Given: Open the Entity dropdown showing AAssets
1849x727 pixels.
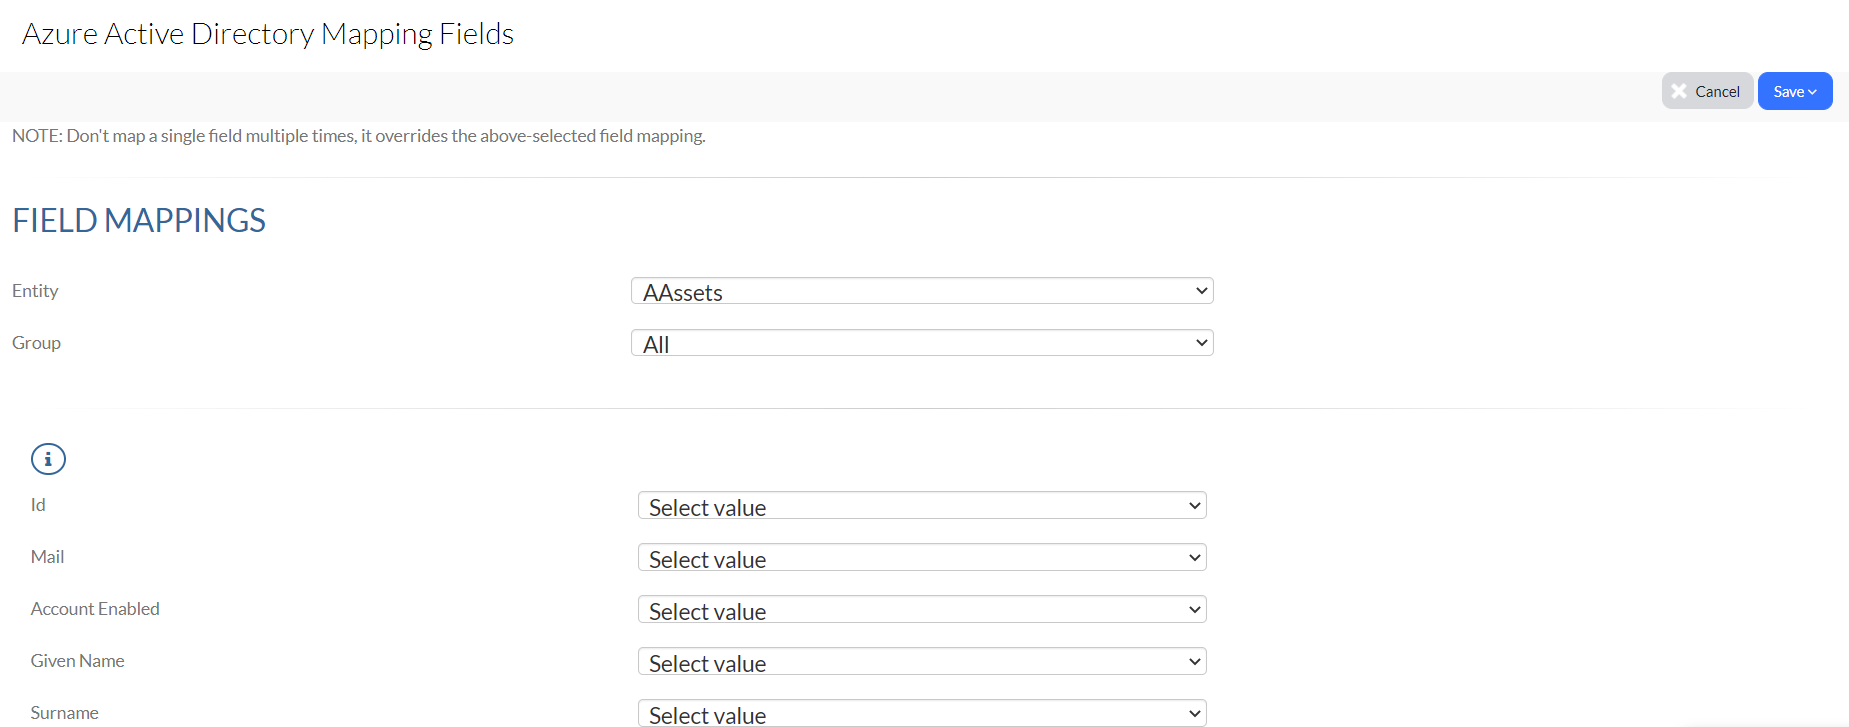Looking at the screenshot, I should pyautogui.click(x=922, y=291).
